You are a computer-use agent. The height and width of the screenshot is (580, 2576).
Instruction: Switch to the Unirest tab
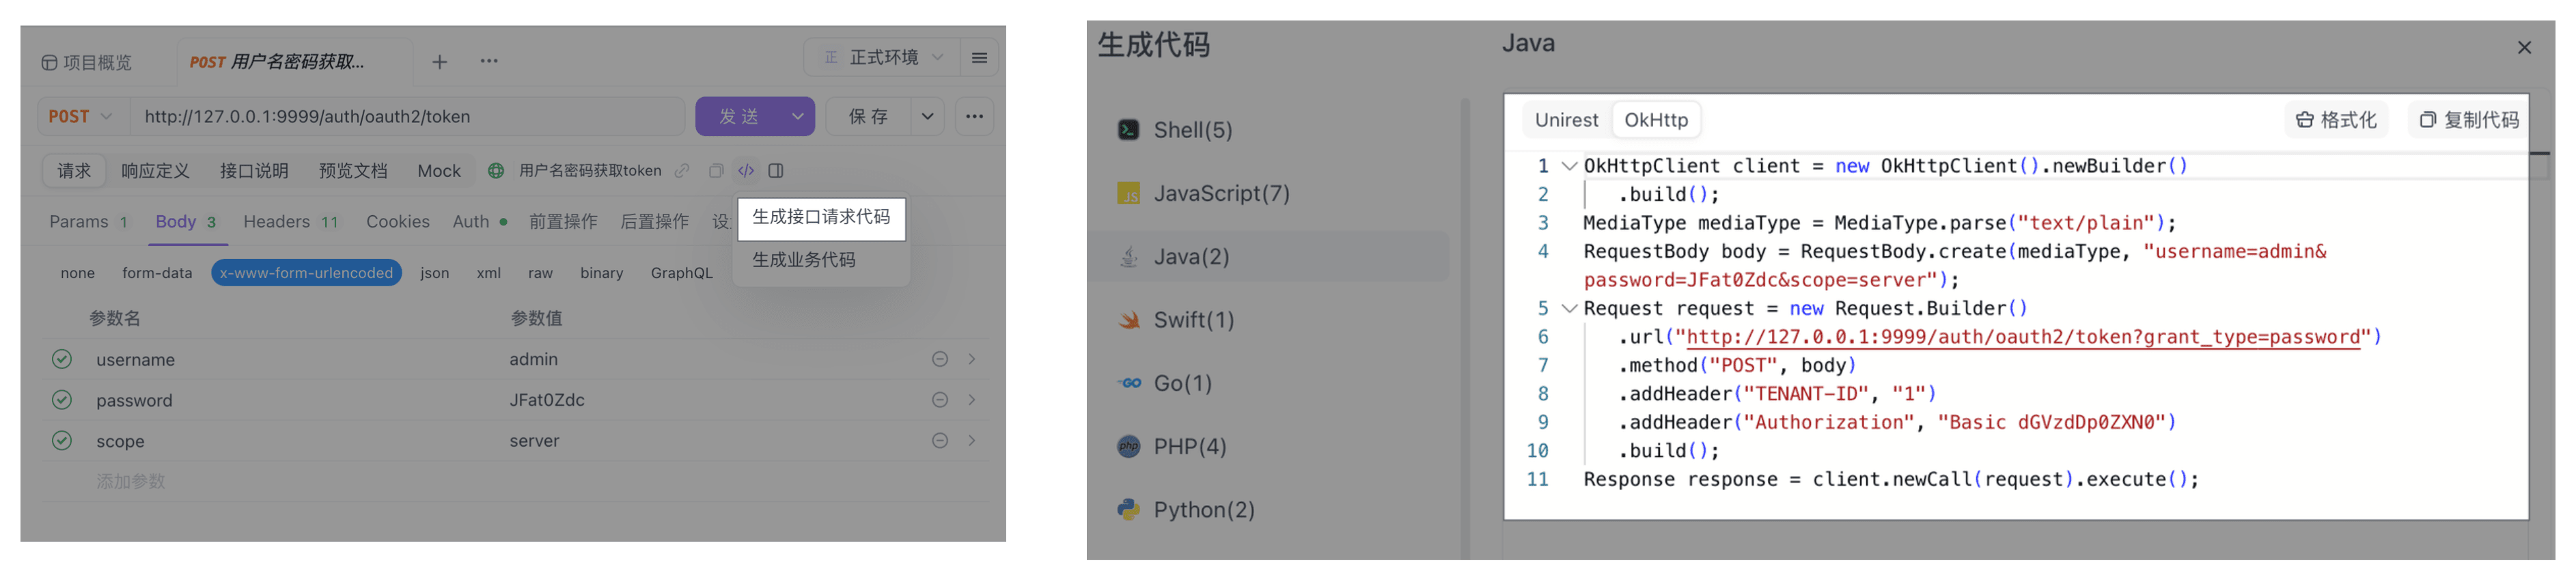(x=1566, y=120)
